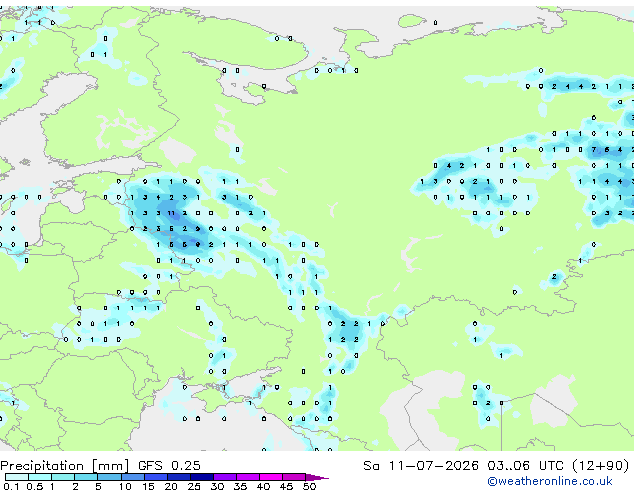Screen dimensions: 634x490
Task: Click the 0.1–0.5 mm legend color swatch
Action: (x=17, y=477)
